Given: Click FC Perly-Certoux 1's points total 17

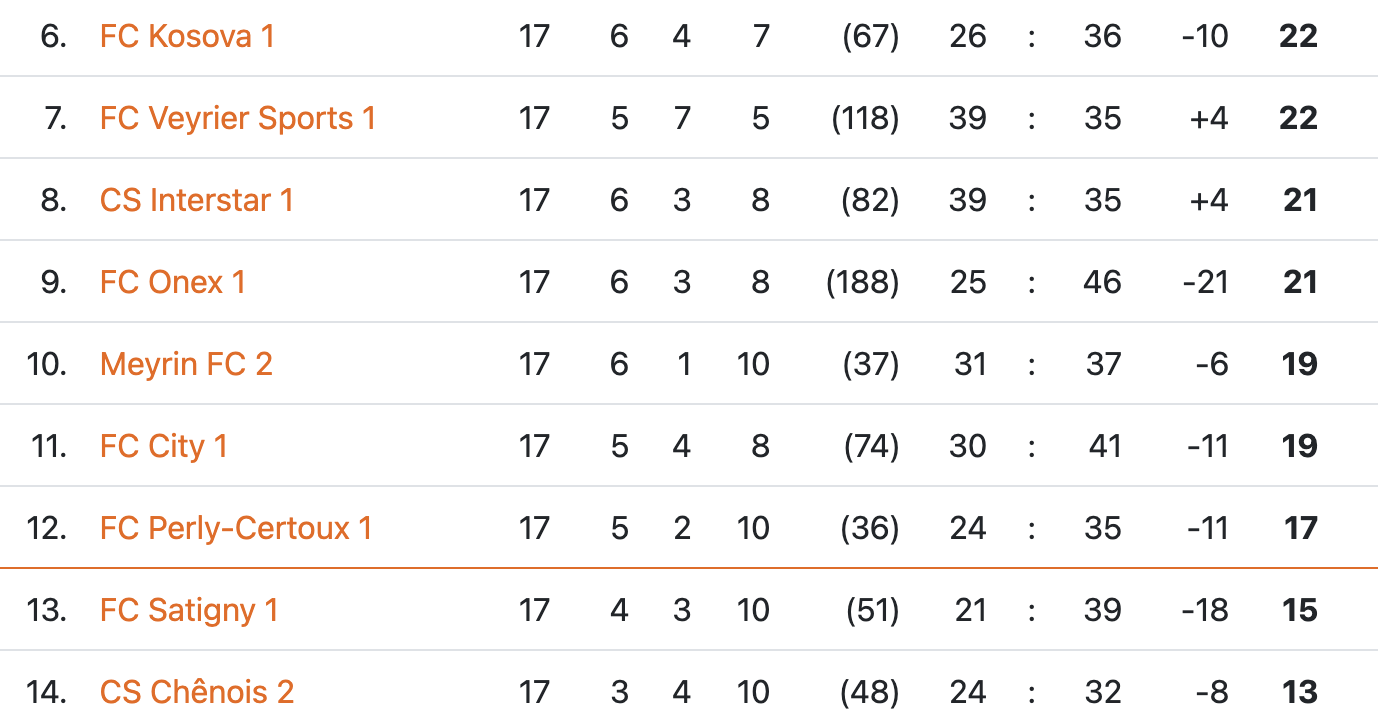Looking at the screenshot, I should pos(1300,529).
